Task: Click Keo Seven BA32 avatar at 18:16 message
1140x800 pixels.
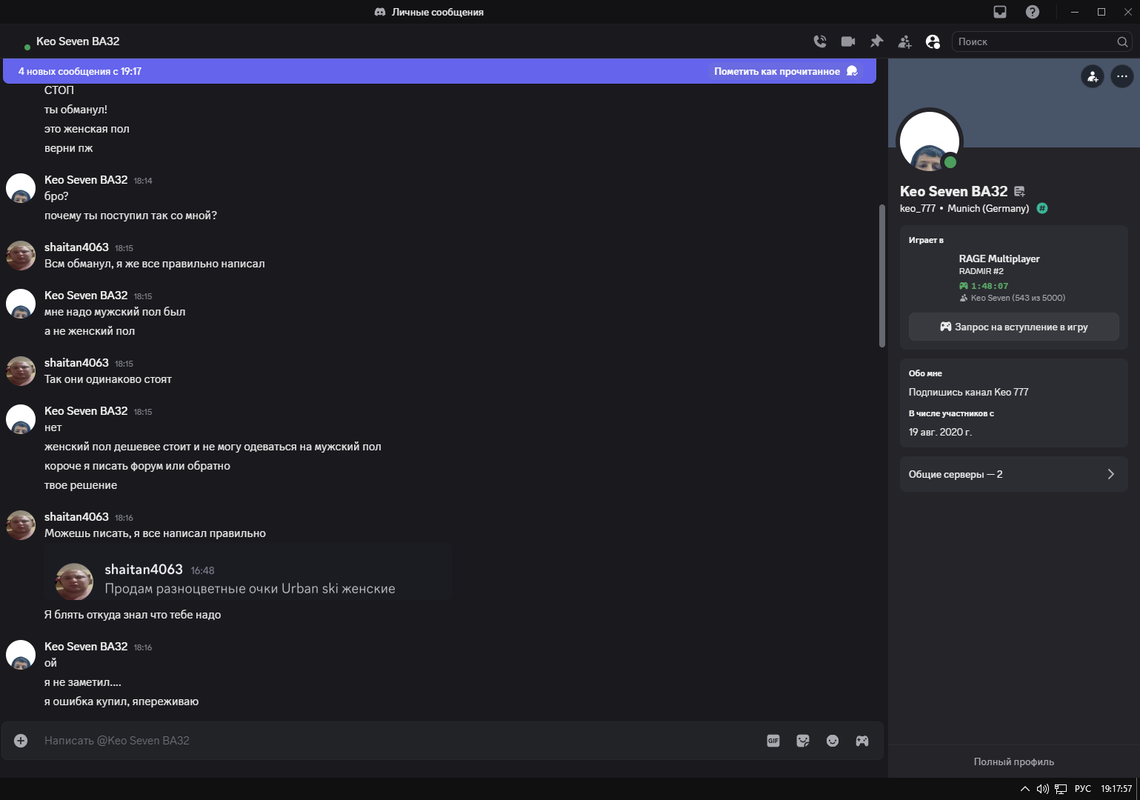Action: coord(20,655)
